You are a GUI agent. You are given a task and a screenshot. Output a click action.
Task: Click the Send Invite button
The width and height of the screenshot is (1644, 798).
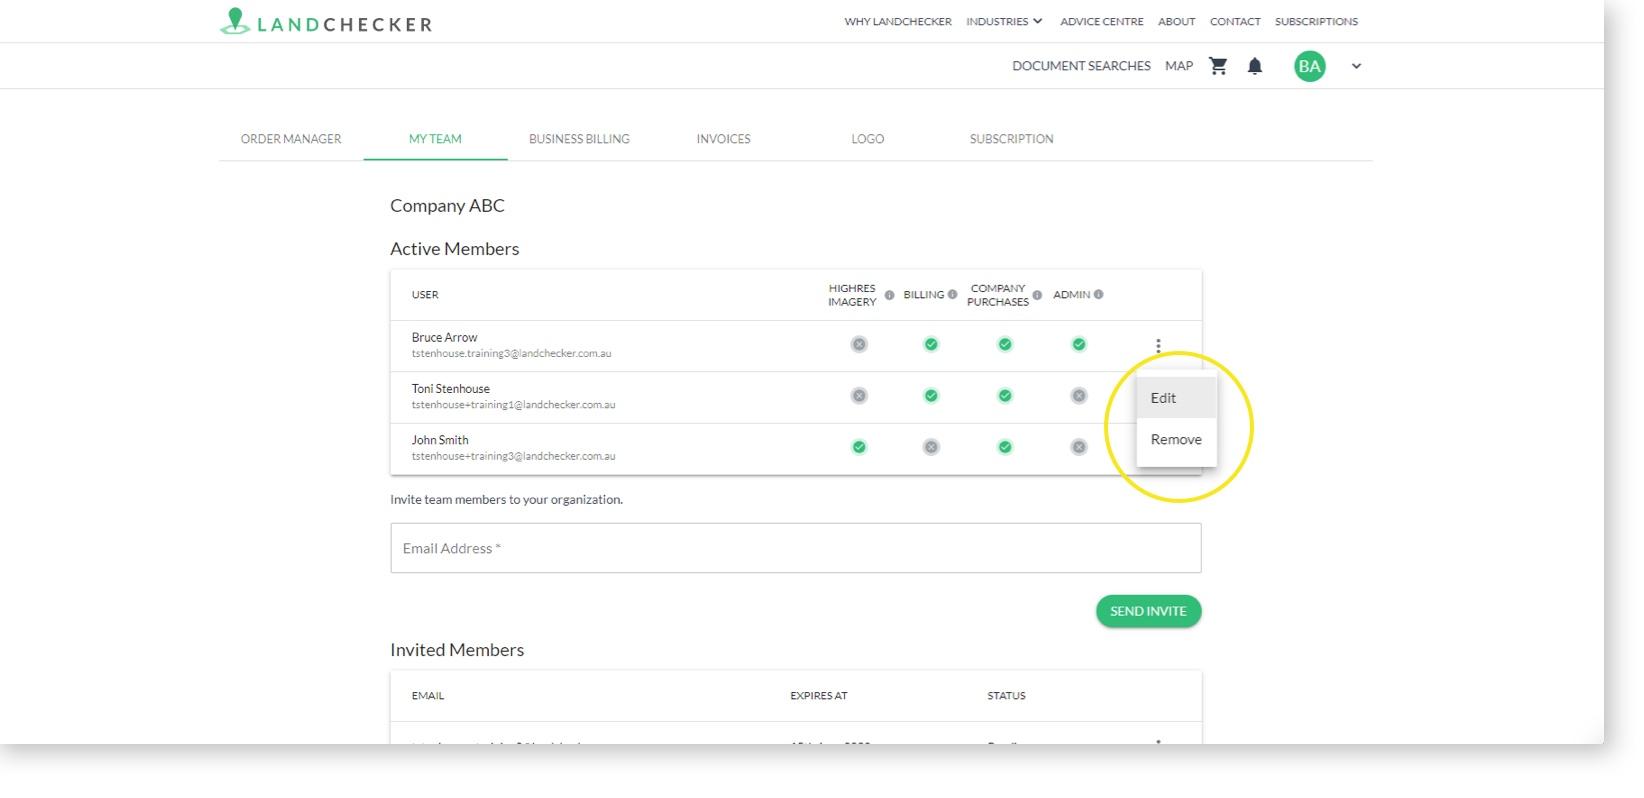click(x=1148, y=611)
